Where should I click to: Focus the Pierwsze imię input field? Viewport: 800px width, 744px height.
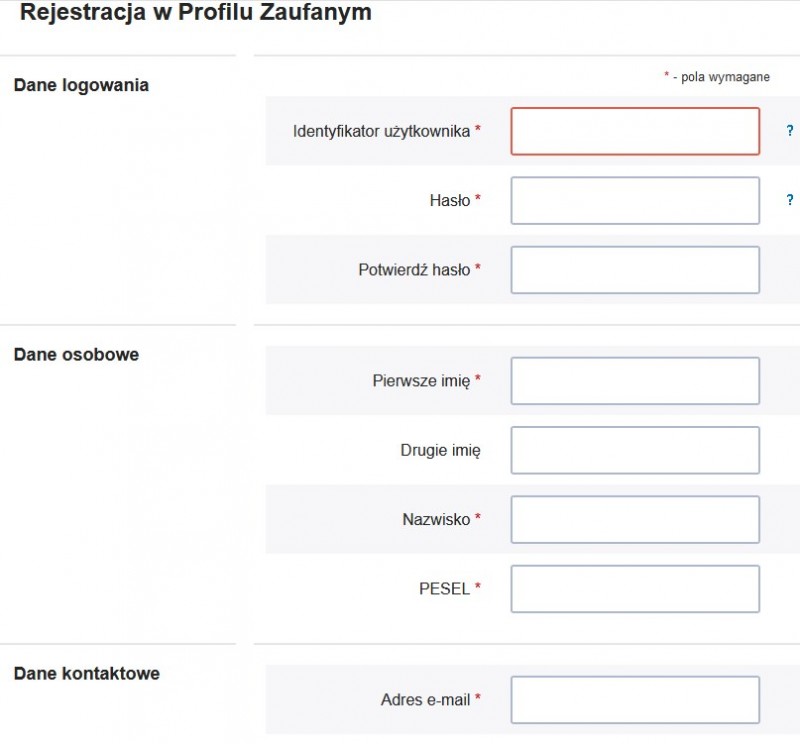[x=635, y=381]
